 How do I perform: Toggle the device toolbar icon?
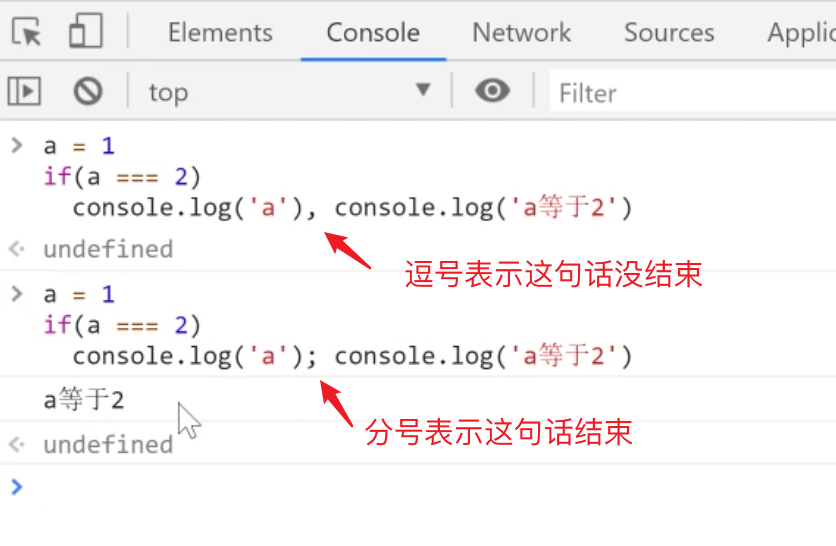tap(86, 30)
